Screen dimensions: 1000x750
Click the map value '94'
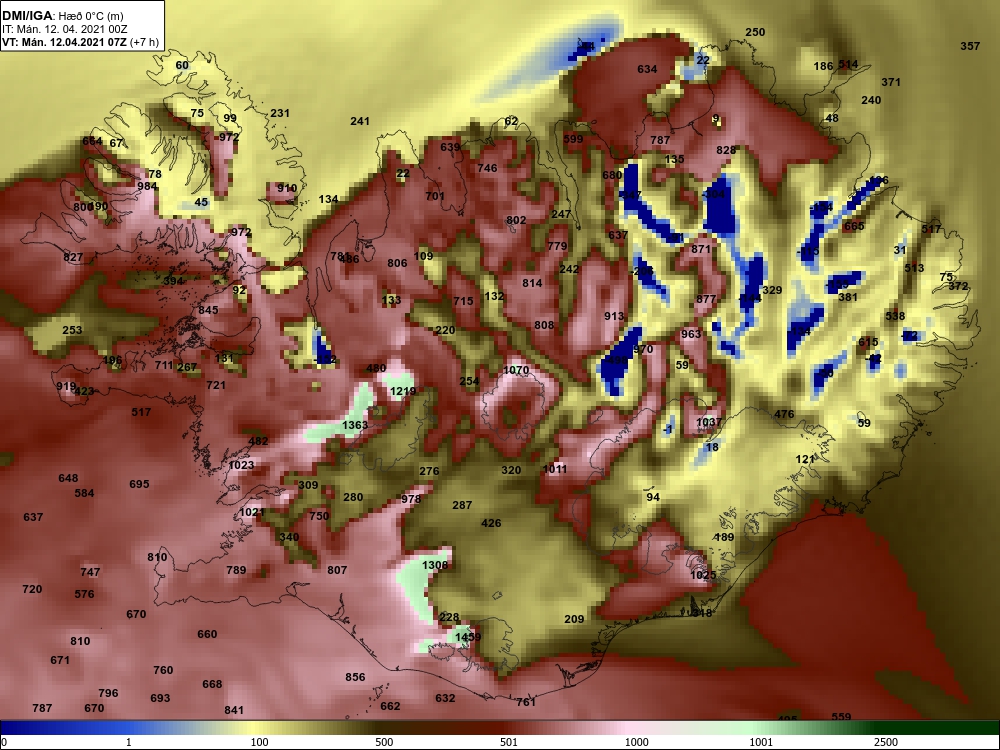click(x=653, y=497)
